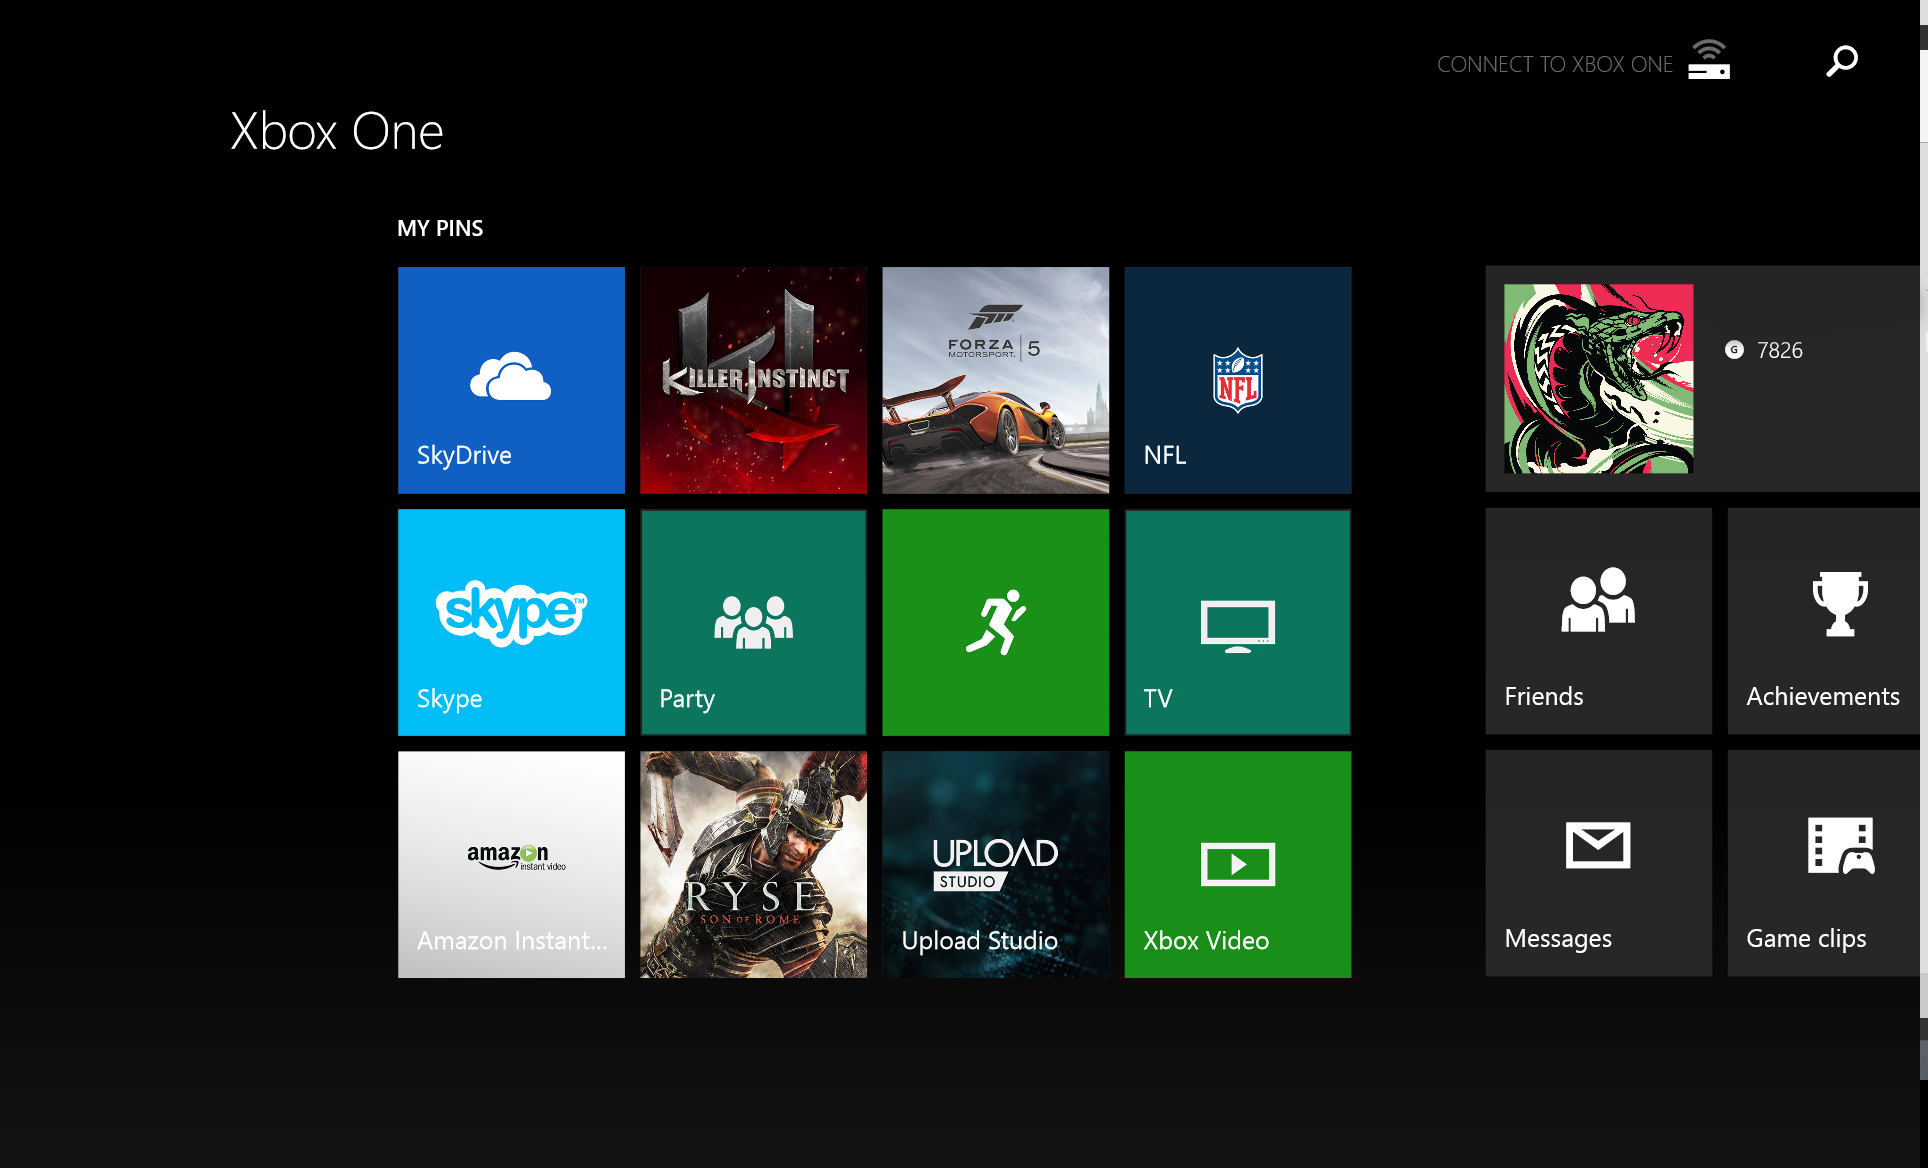The height and width of the screenshot is (1168, 1928).
Task: Launch the Killer Instinct game tile
Action: [753, 380]
